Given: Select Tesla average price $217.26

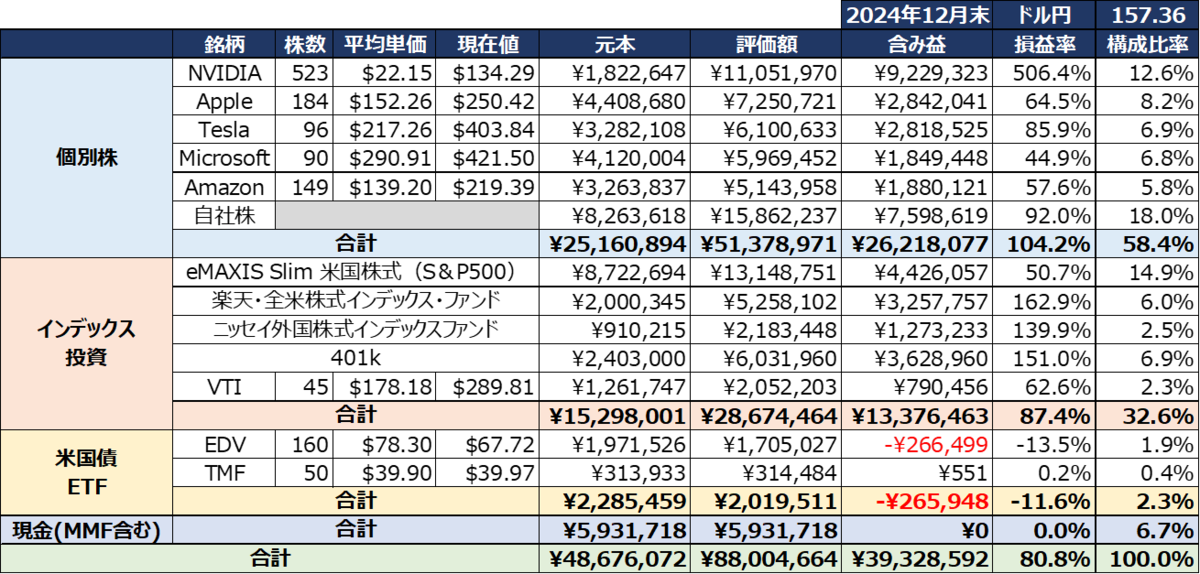Looking at the screenshot, I should [x=385, y=130].
